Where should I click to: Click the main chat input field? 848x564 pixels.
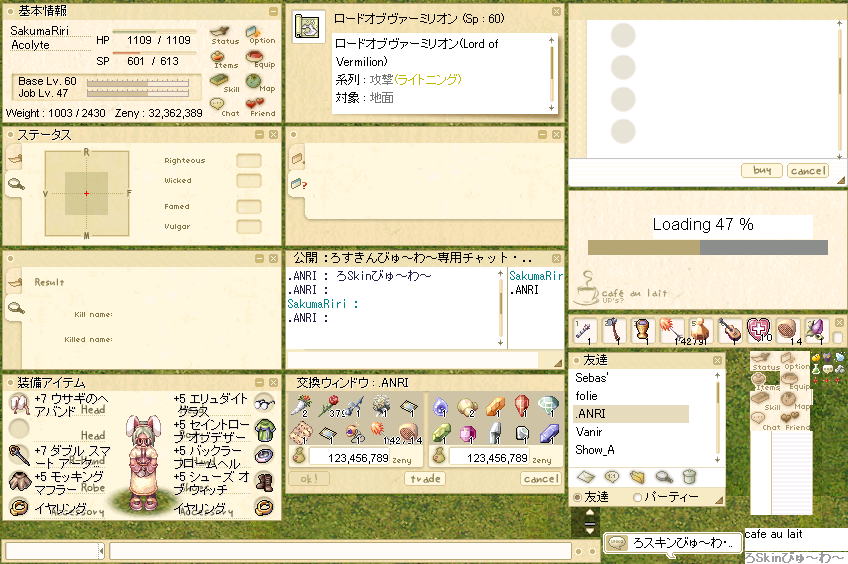coord(340,551)
